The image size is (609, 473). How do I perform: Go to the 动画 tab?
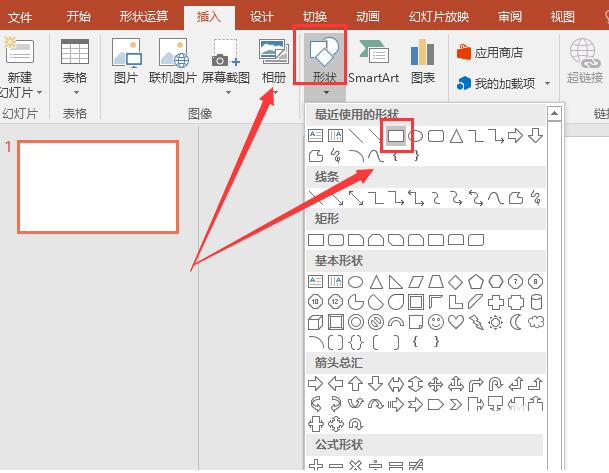click(367, 17)
